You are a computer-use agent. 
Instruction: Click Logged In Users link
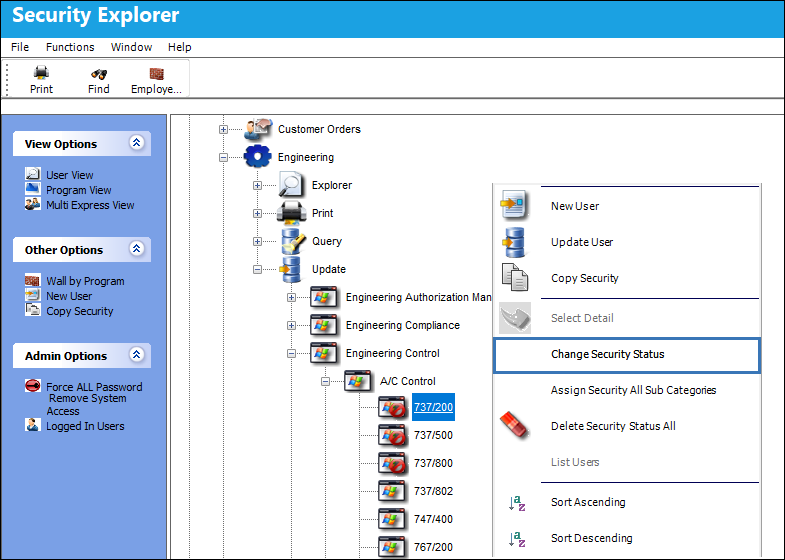tap(85, 426)
